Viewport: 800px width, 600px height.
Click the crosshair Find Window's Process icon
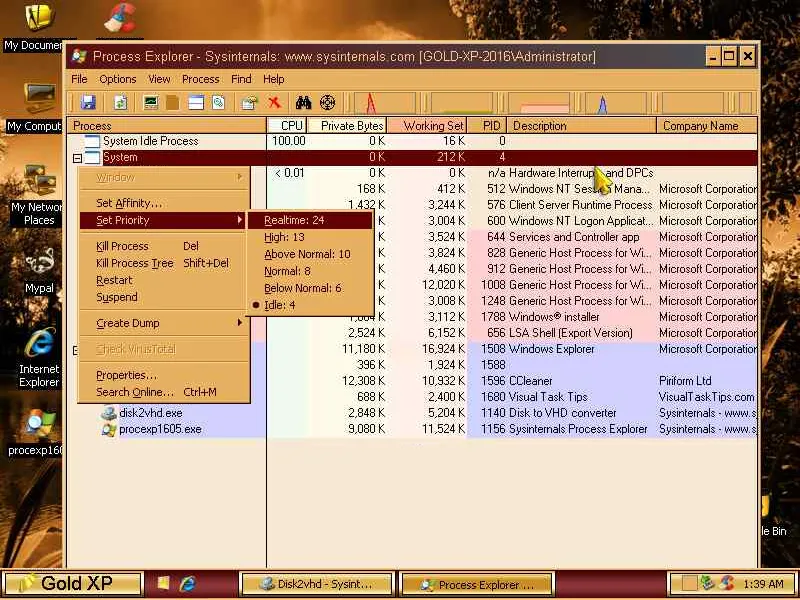tap(328, 103)
